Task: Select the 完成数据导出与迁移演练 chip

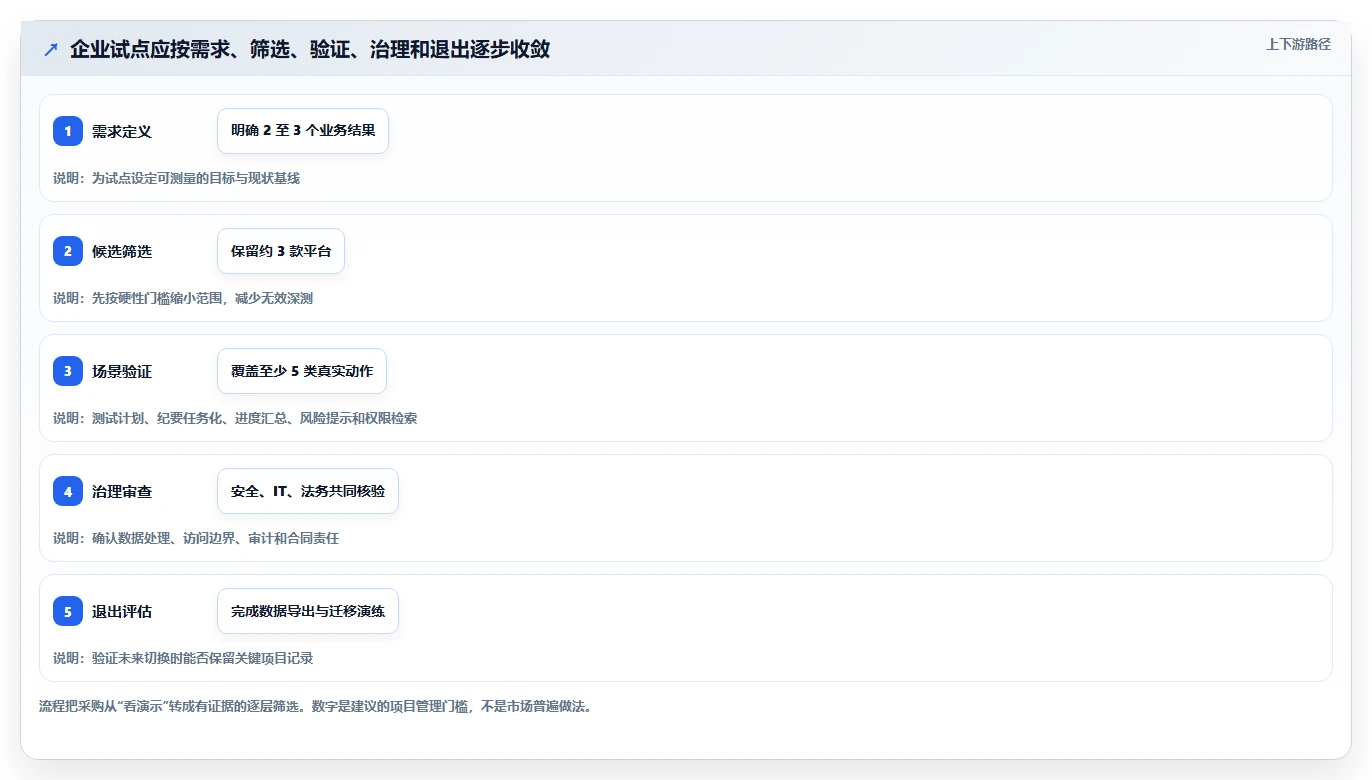Action: pos(308,611)
